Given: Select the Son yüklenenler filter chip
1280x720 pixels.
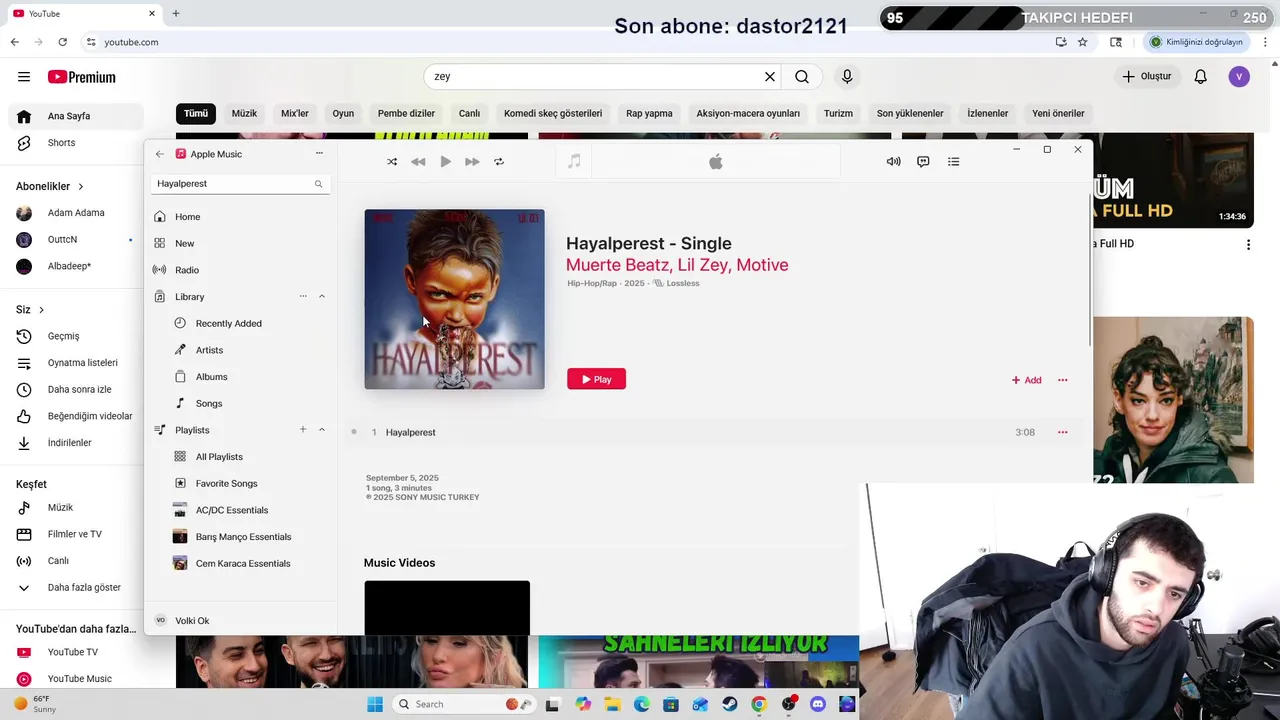Looking at the screenshot, I should click(x=910, y=114).
